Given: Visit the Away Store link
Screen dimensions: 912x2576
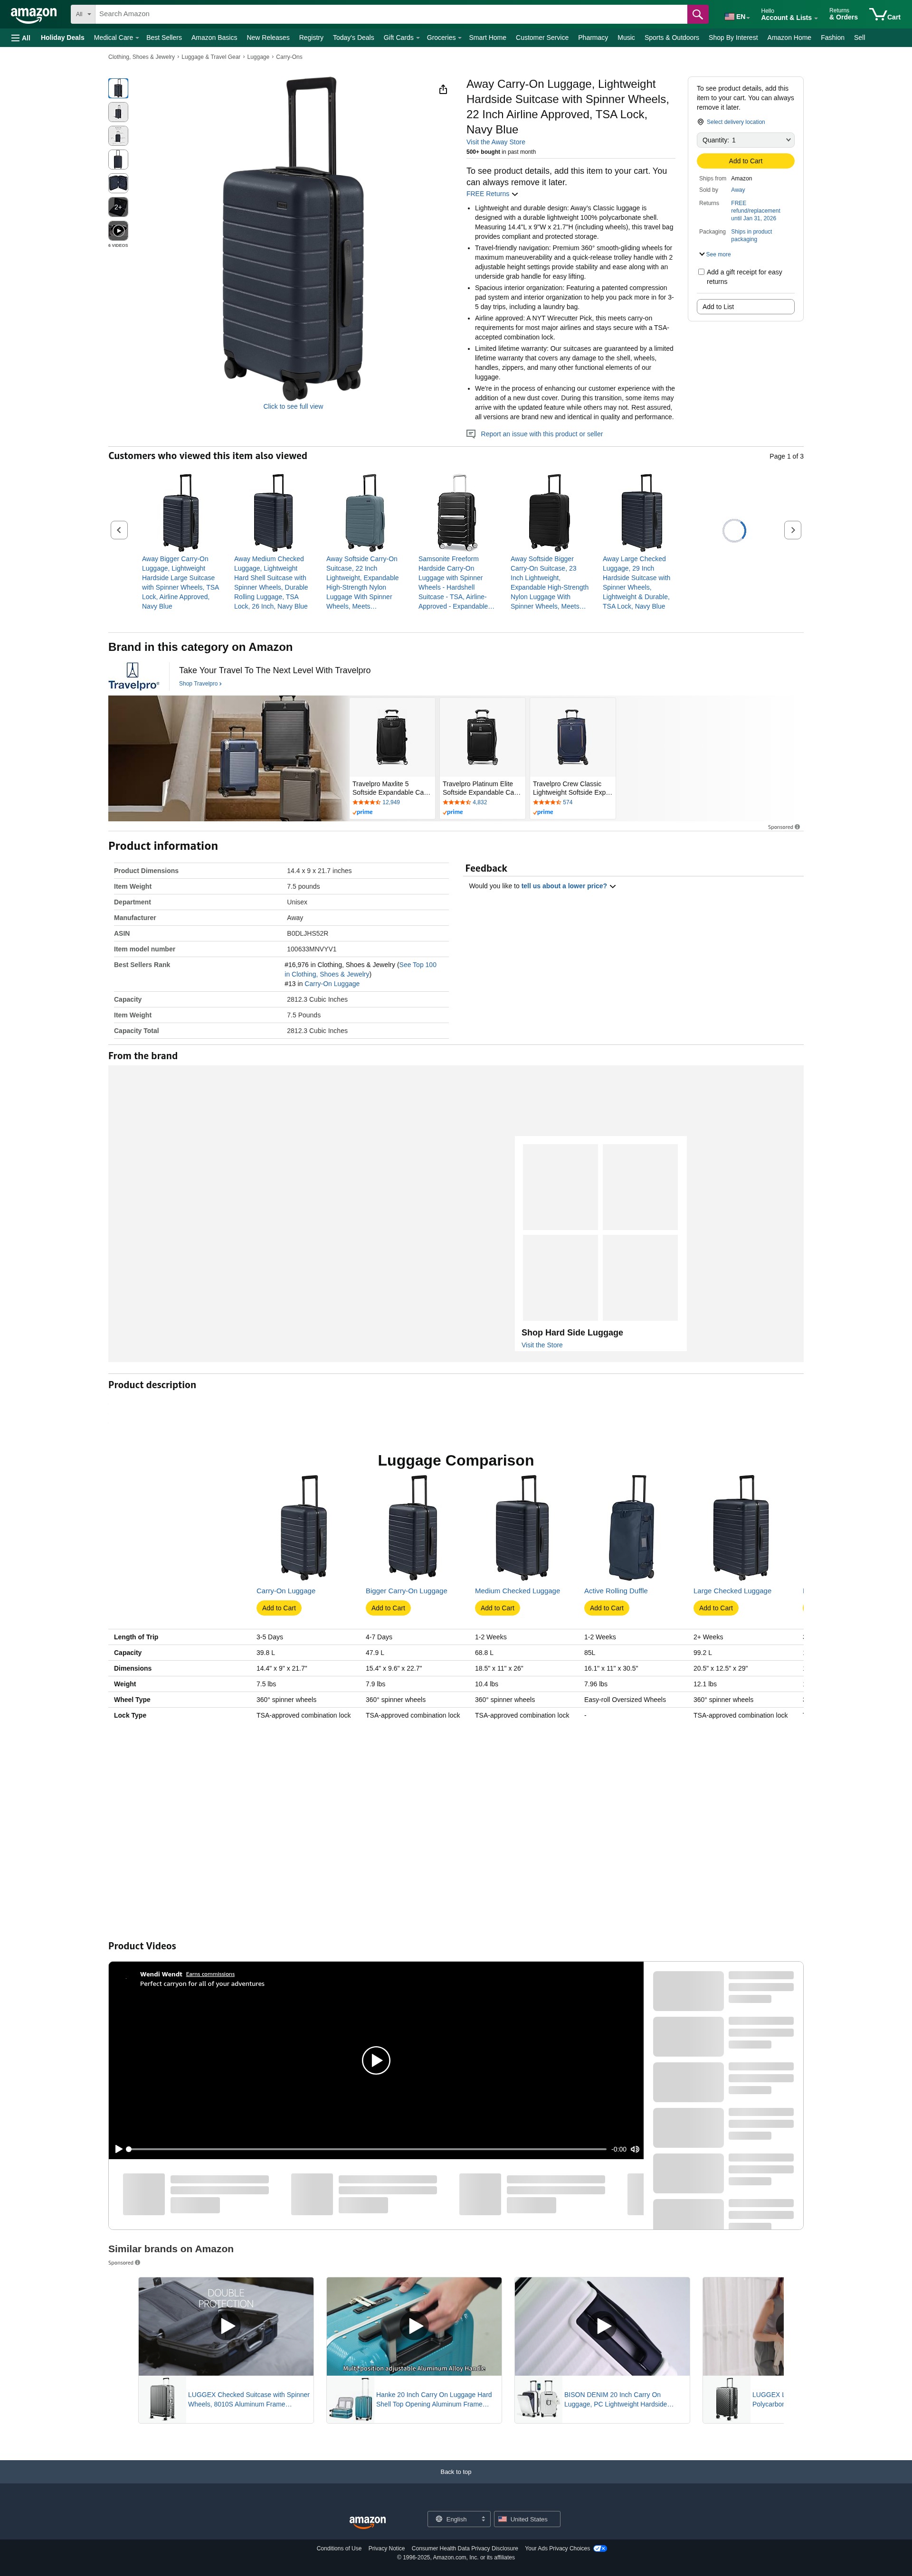Looking at the screenshot, I should coord(495,142).
